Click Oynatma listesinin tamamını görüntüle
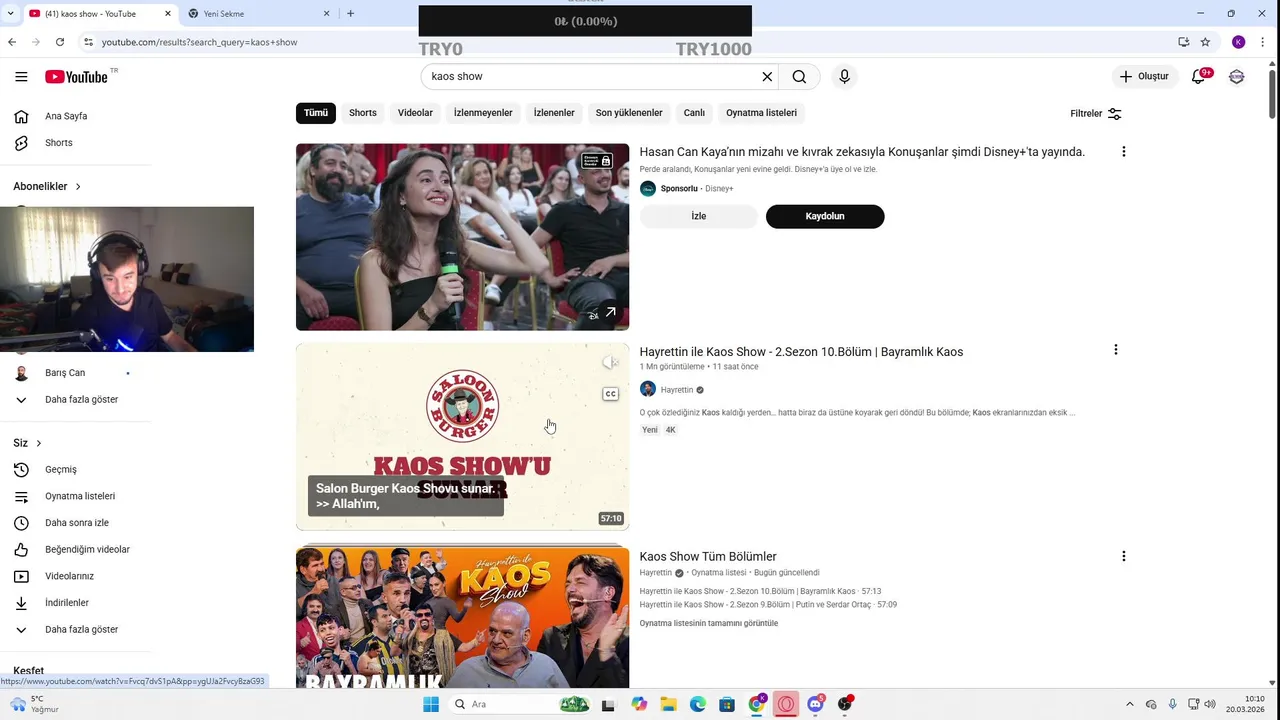The width and height of the screenshot is (1280, 720). [x=709, y=624]
